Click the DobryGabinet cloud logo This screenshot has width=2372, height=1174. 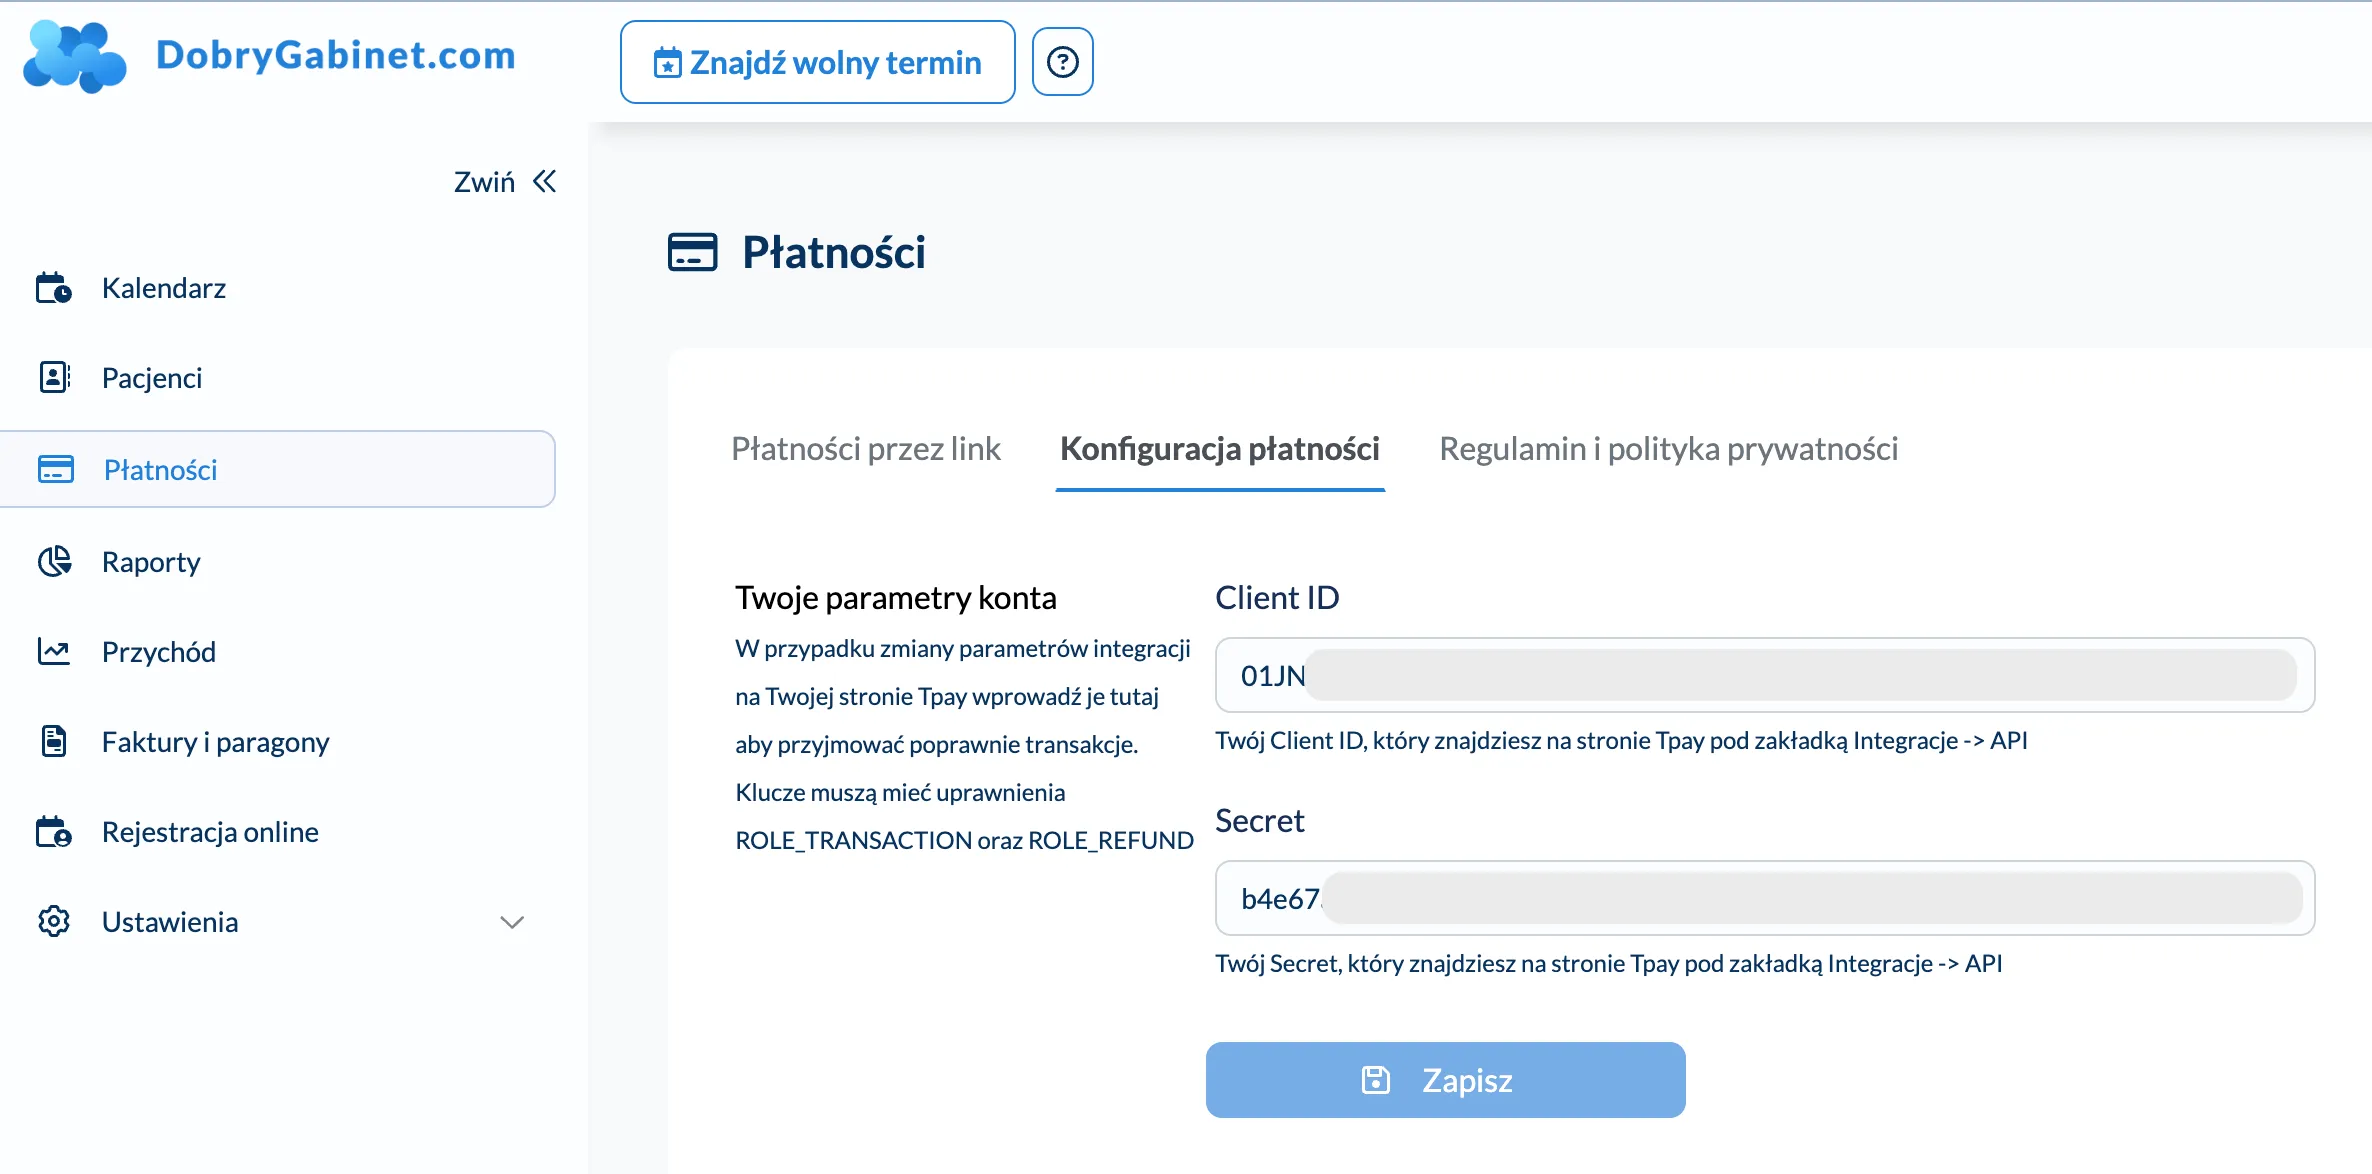[75, 57]
